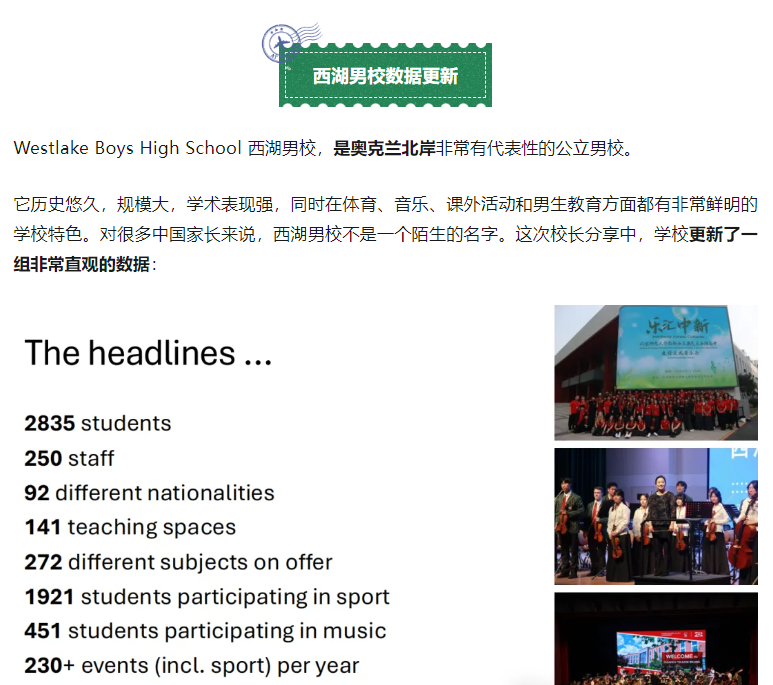Click the bold 是奥克兰北岸 phrase
773x685 pixels.
tap(384, 148)
